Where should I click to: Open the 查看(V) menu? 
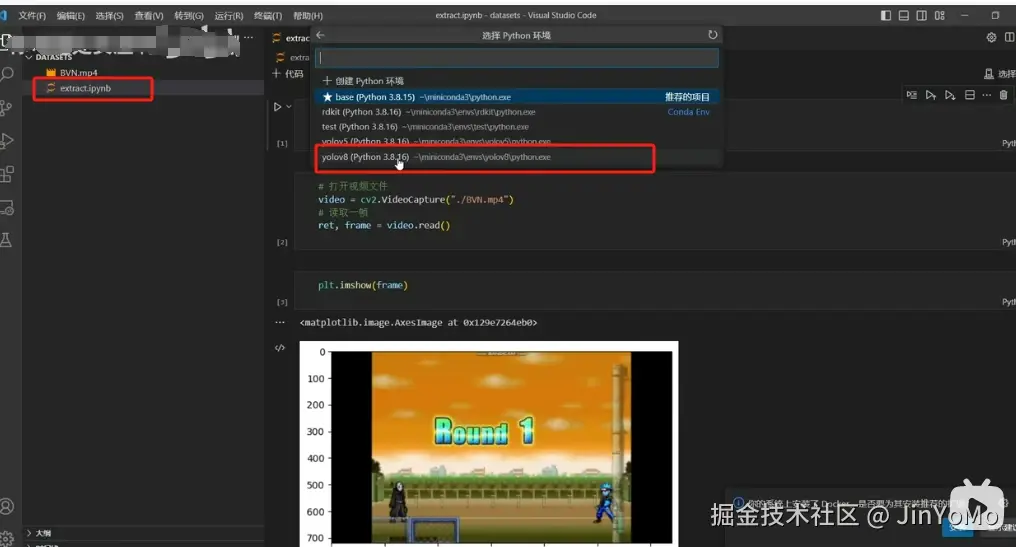[x=149, y=16]
